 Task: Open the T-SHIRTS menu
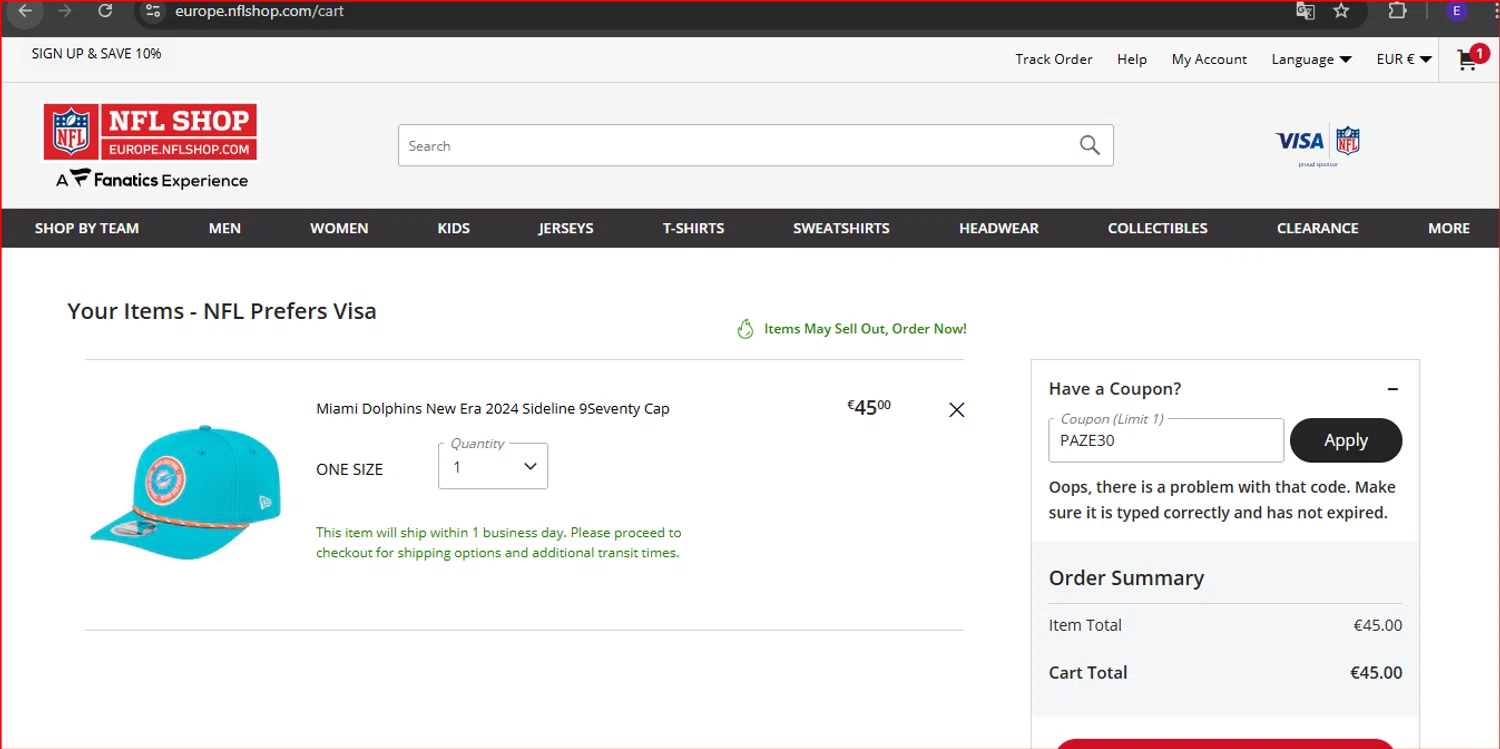[x=693, y=228]
